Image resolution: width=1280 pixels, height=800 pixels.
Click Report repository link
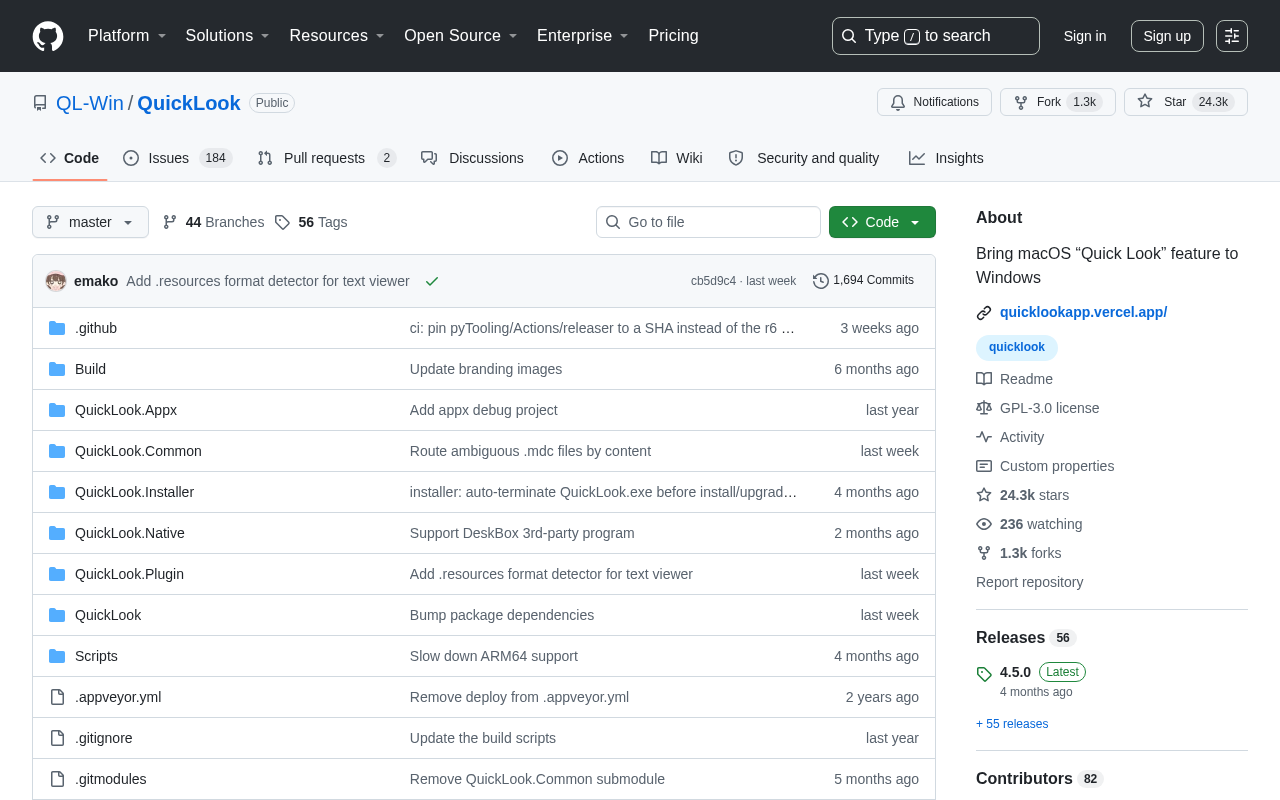tap(1029, 582)
